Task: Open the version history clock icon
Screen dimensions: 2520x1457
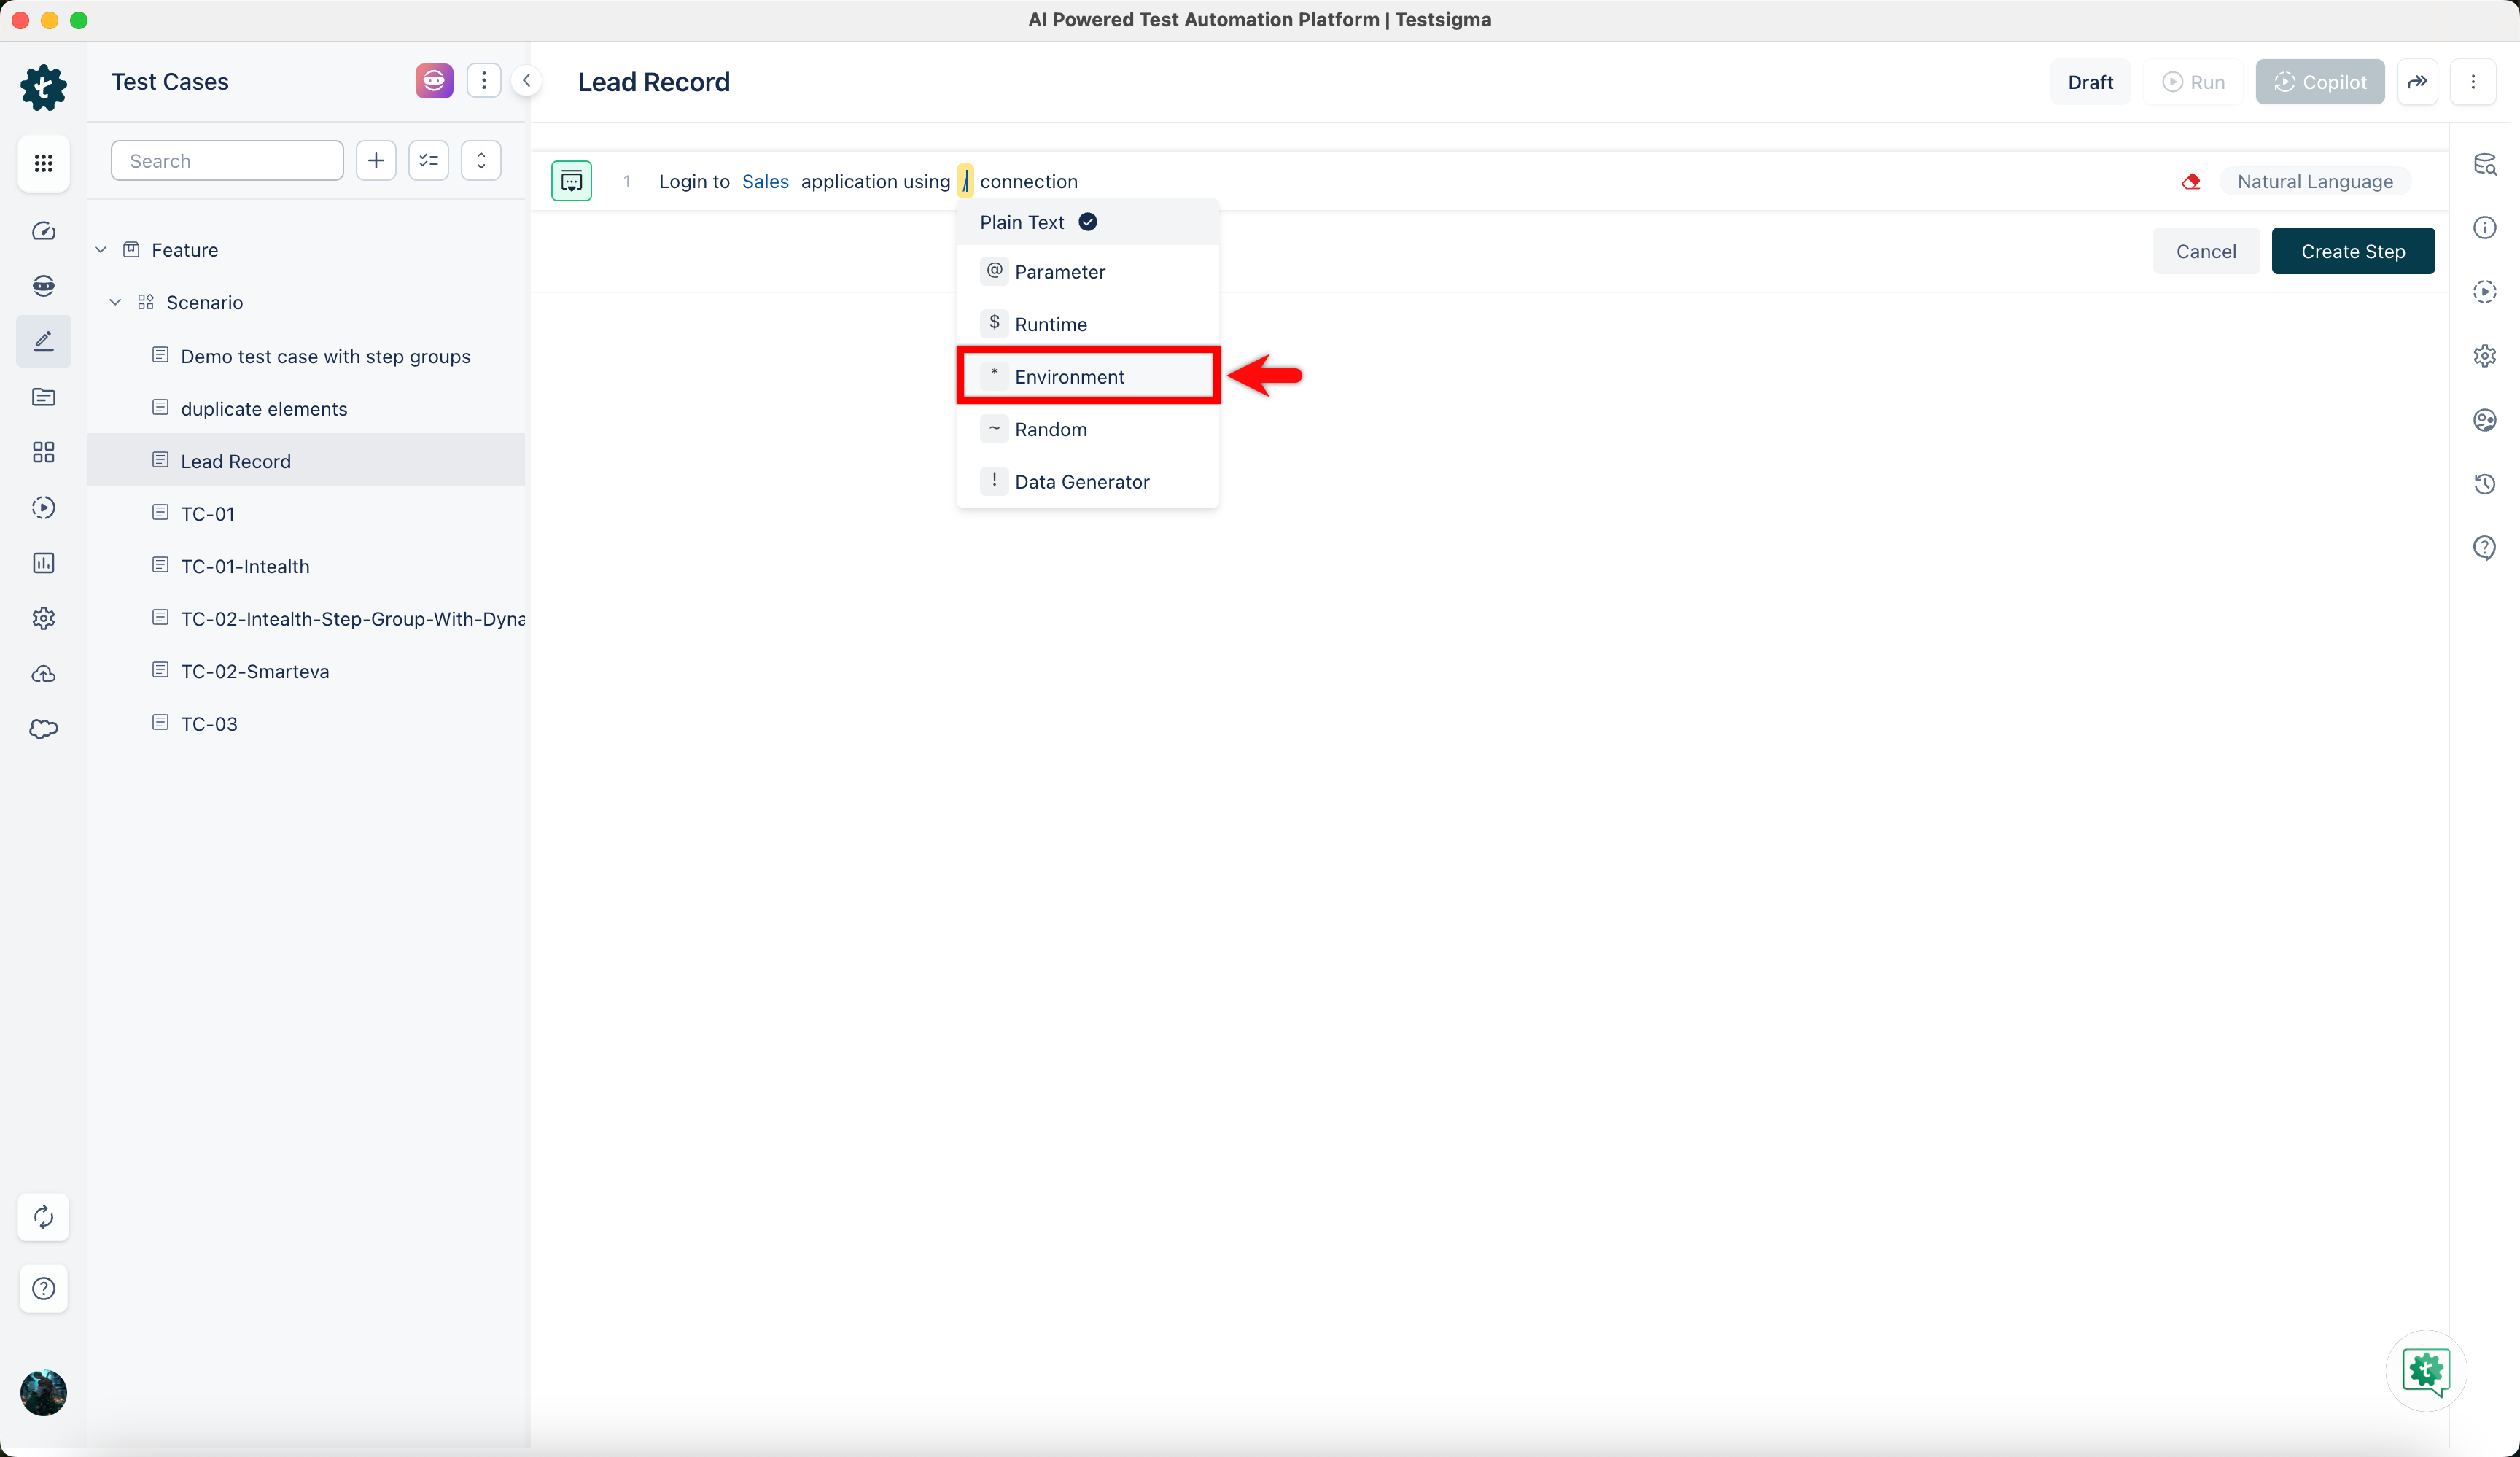Action: [x=2484, y=484]
